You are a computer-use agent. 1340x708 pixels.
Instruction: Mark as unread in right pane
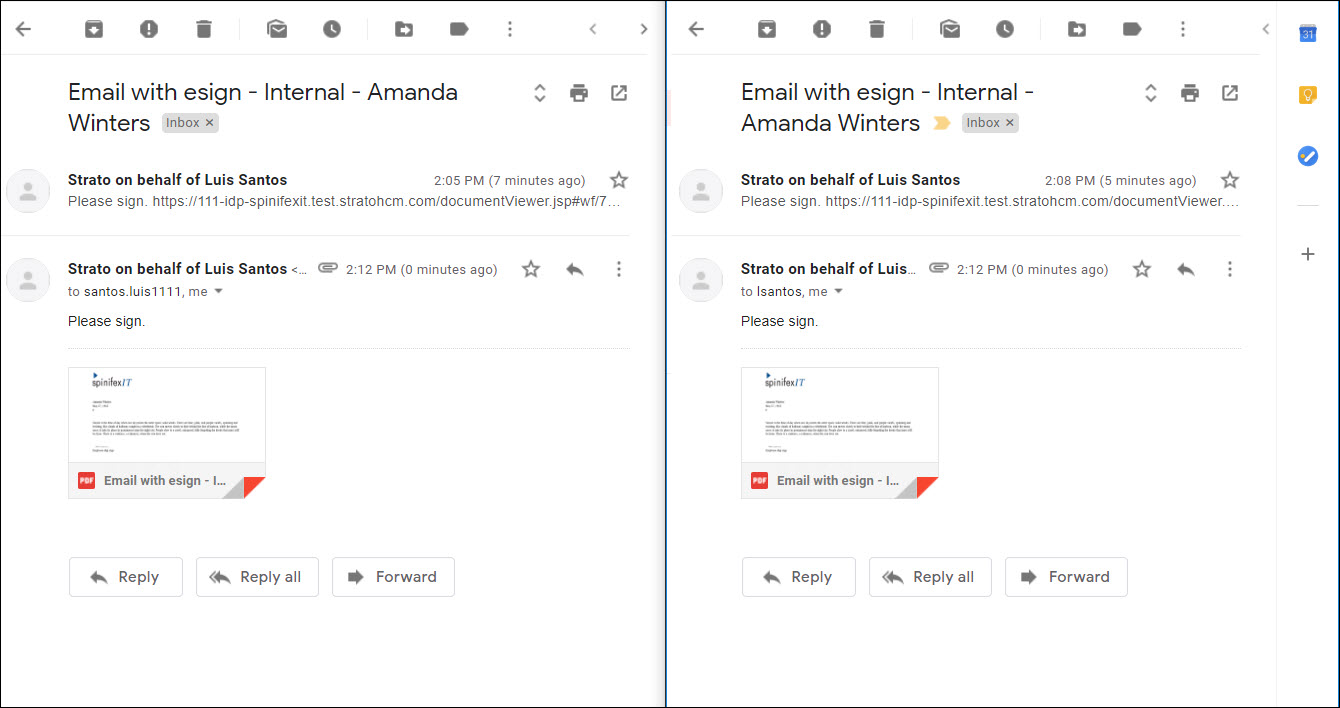point(950,29)
